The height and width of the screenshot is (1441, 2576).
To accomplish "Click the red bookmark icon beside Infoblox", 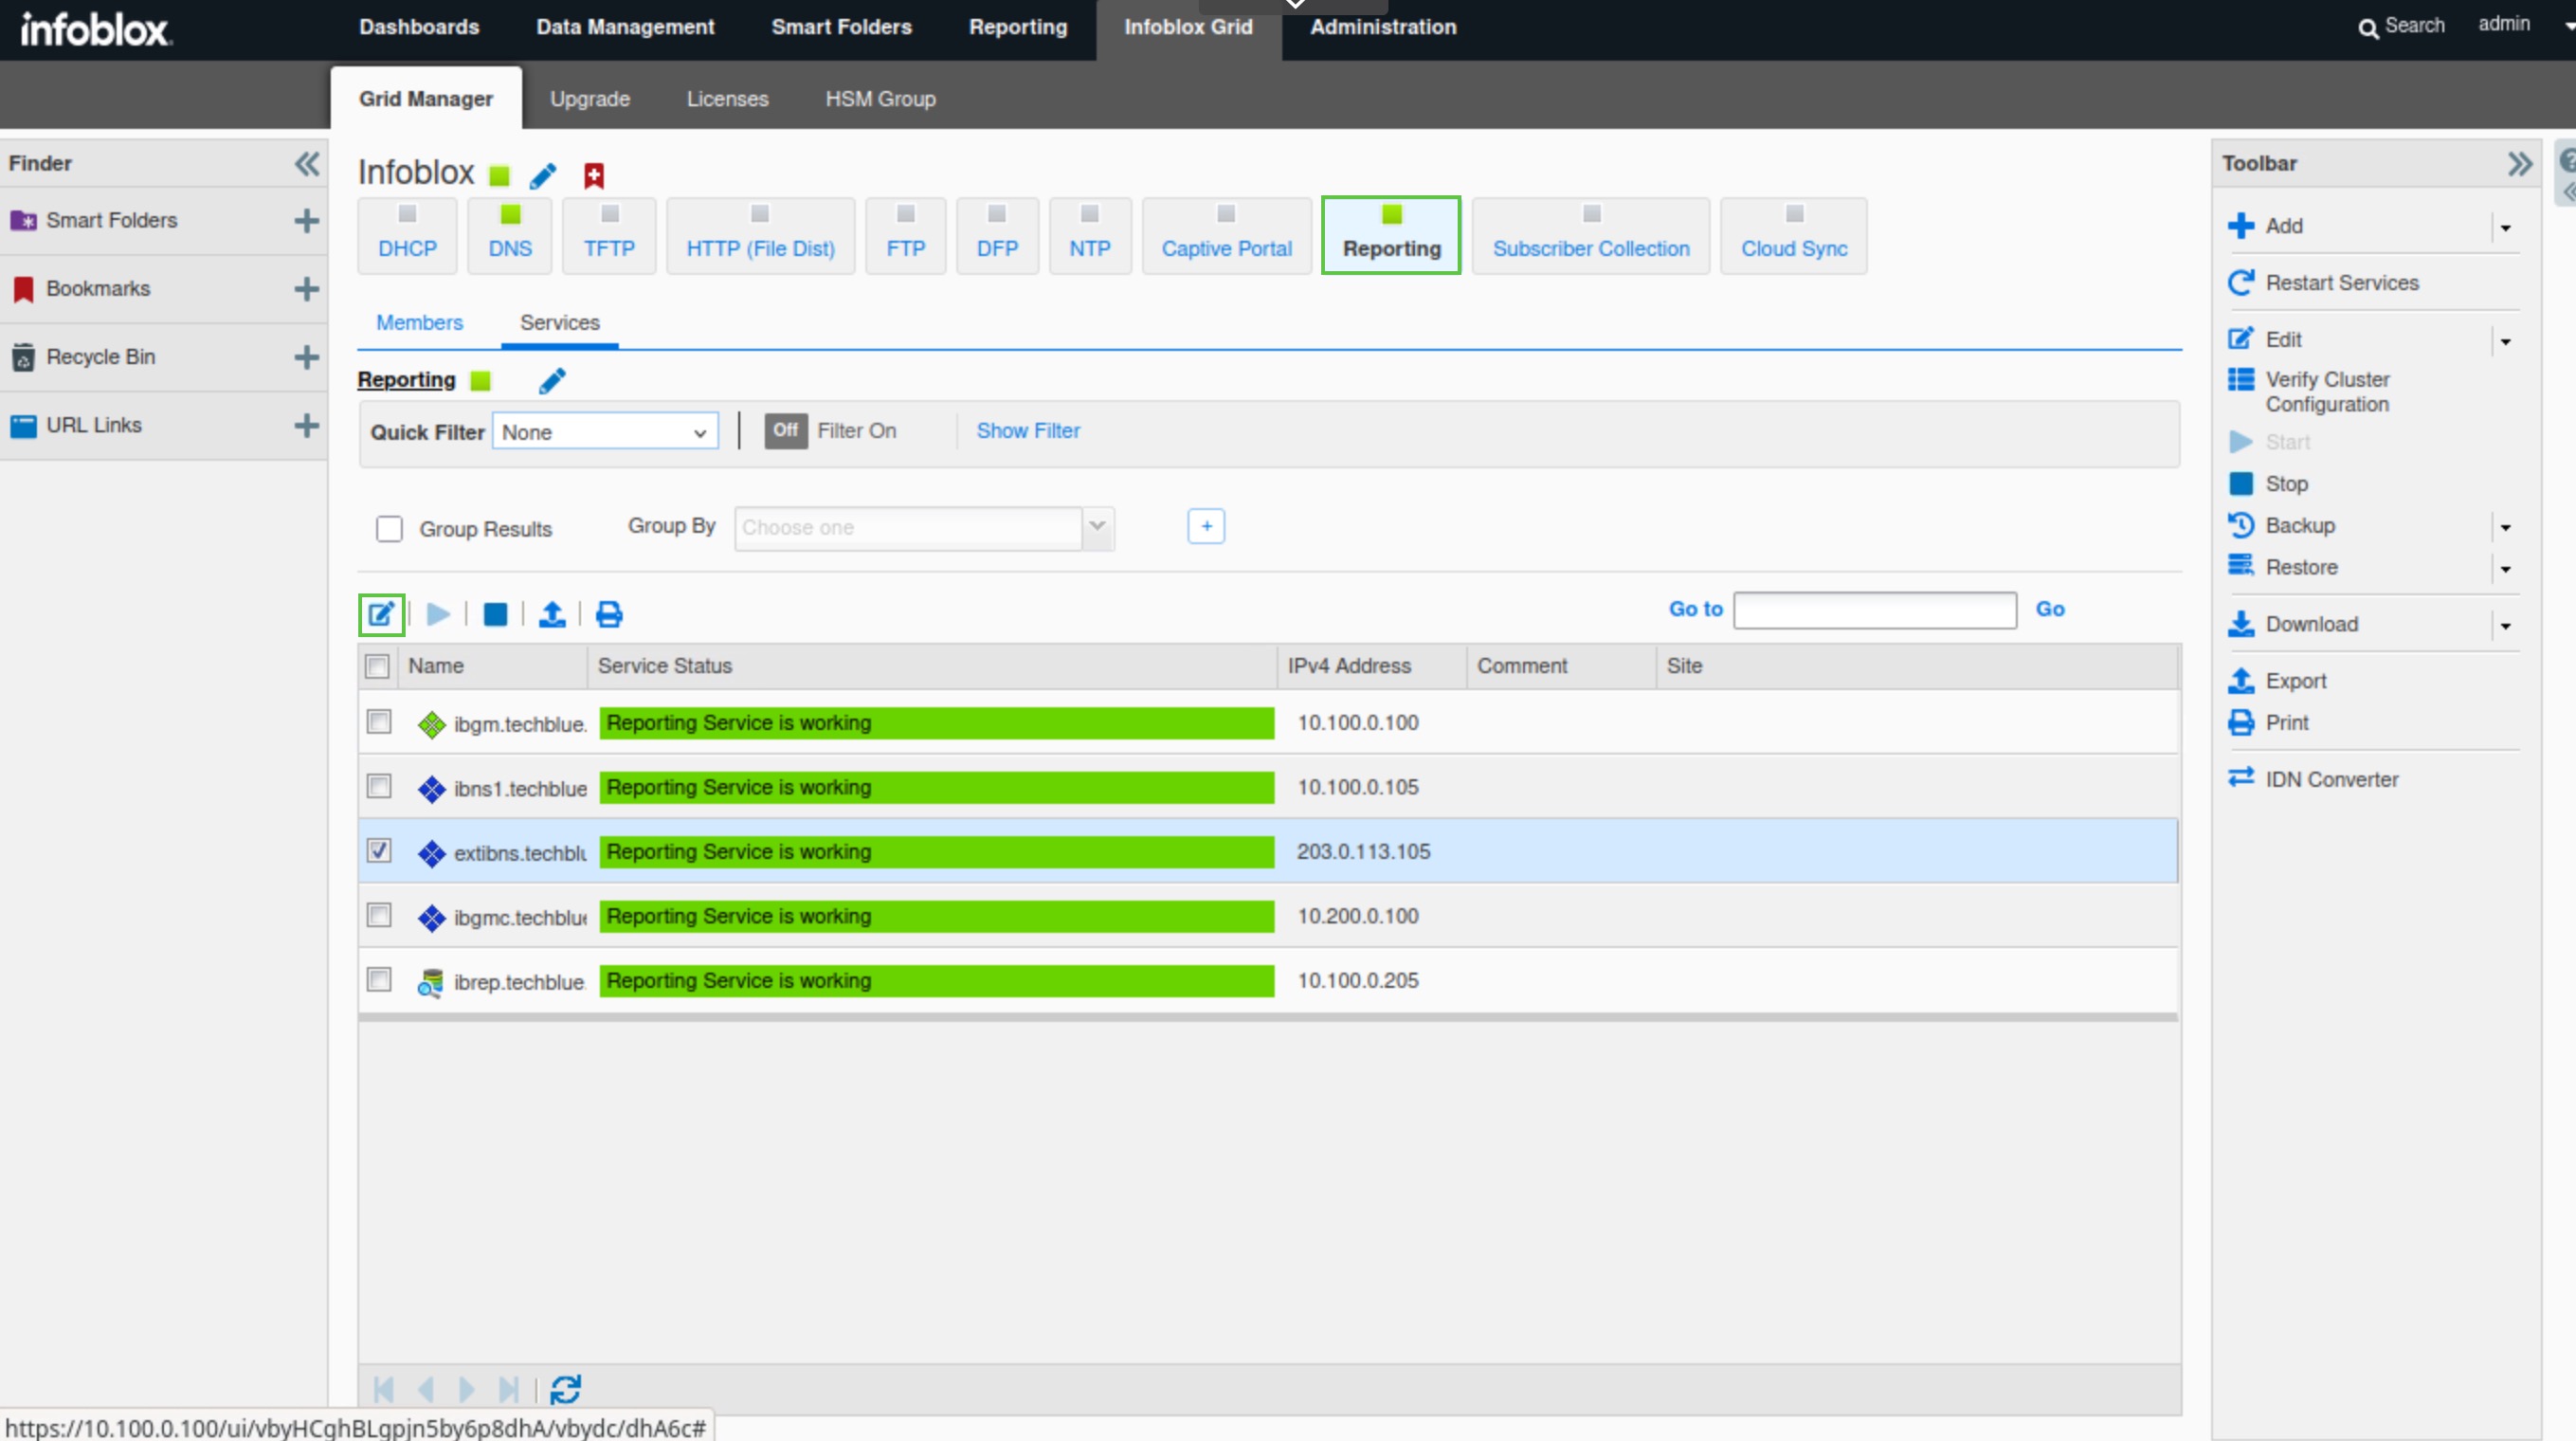I will (594, 176).
